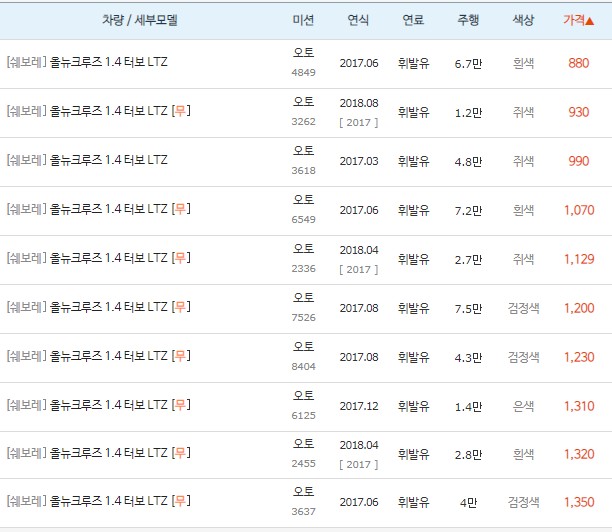Click [ 2017 ] in the 1,320 row
Image resolution: width=612 pixels, height=532 pixels.
coord(359,464)
